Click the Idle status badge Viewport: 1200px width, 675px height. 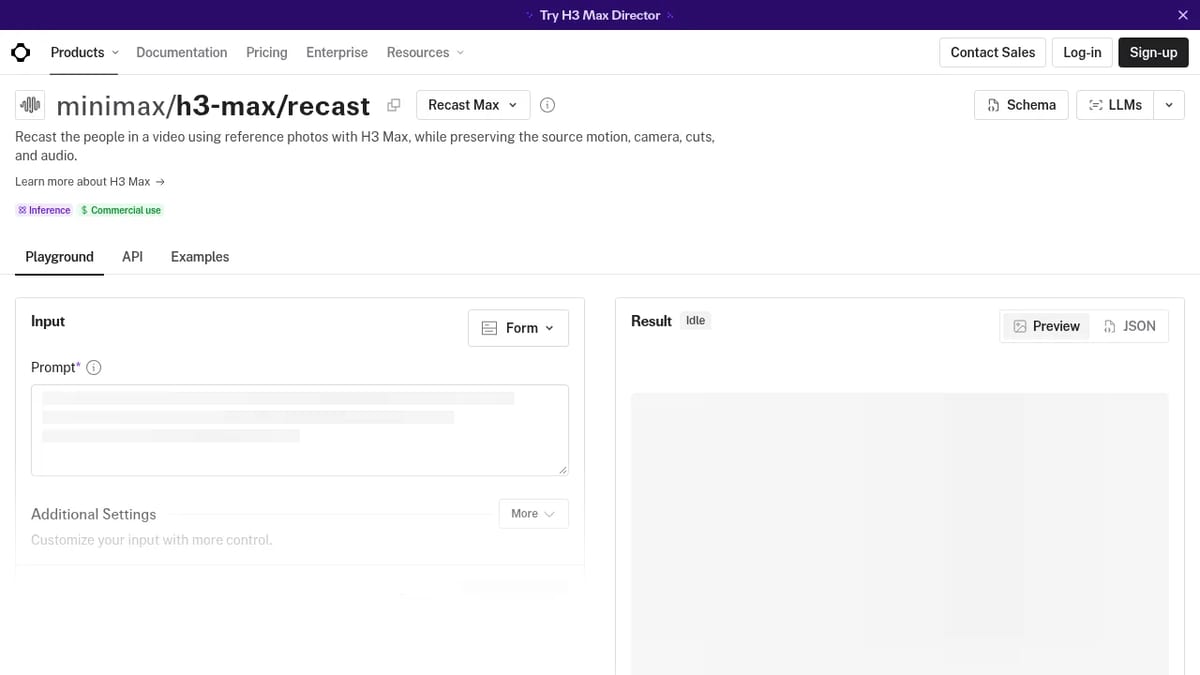695,321
